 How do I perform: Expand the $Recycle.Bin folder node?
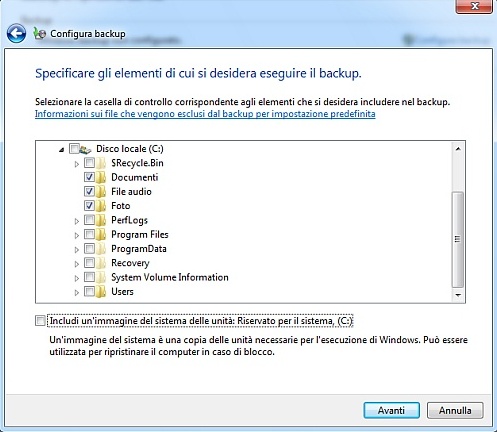[77, 164]
